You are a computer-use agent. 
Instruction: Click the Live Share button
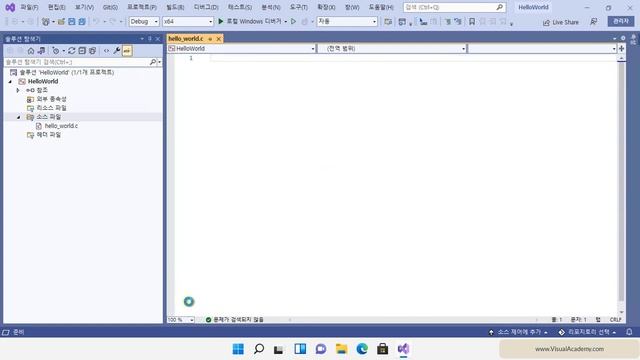(561, 22)
